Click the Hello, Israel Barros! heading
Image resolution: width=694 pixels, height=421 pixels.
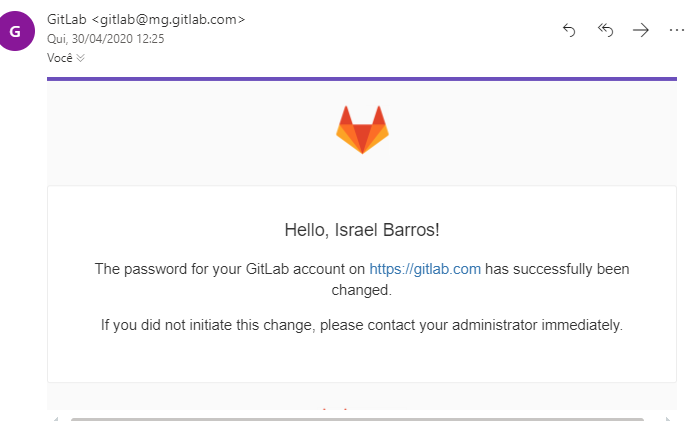pyautogui.click(x=362, y=230)
